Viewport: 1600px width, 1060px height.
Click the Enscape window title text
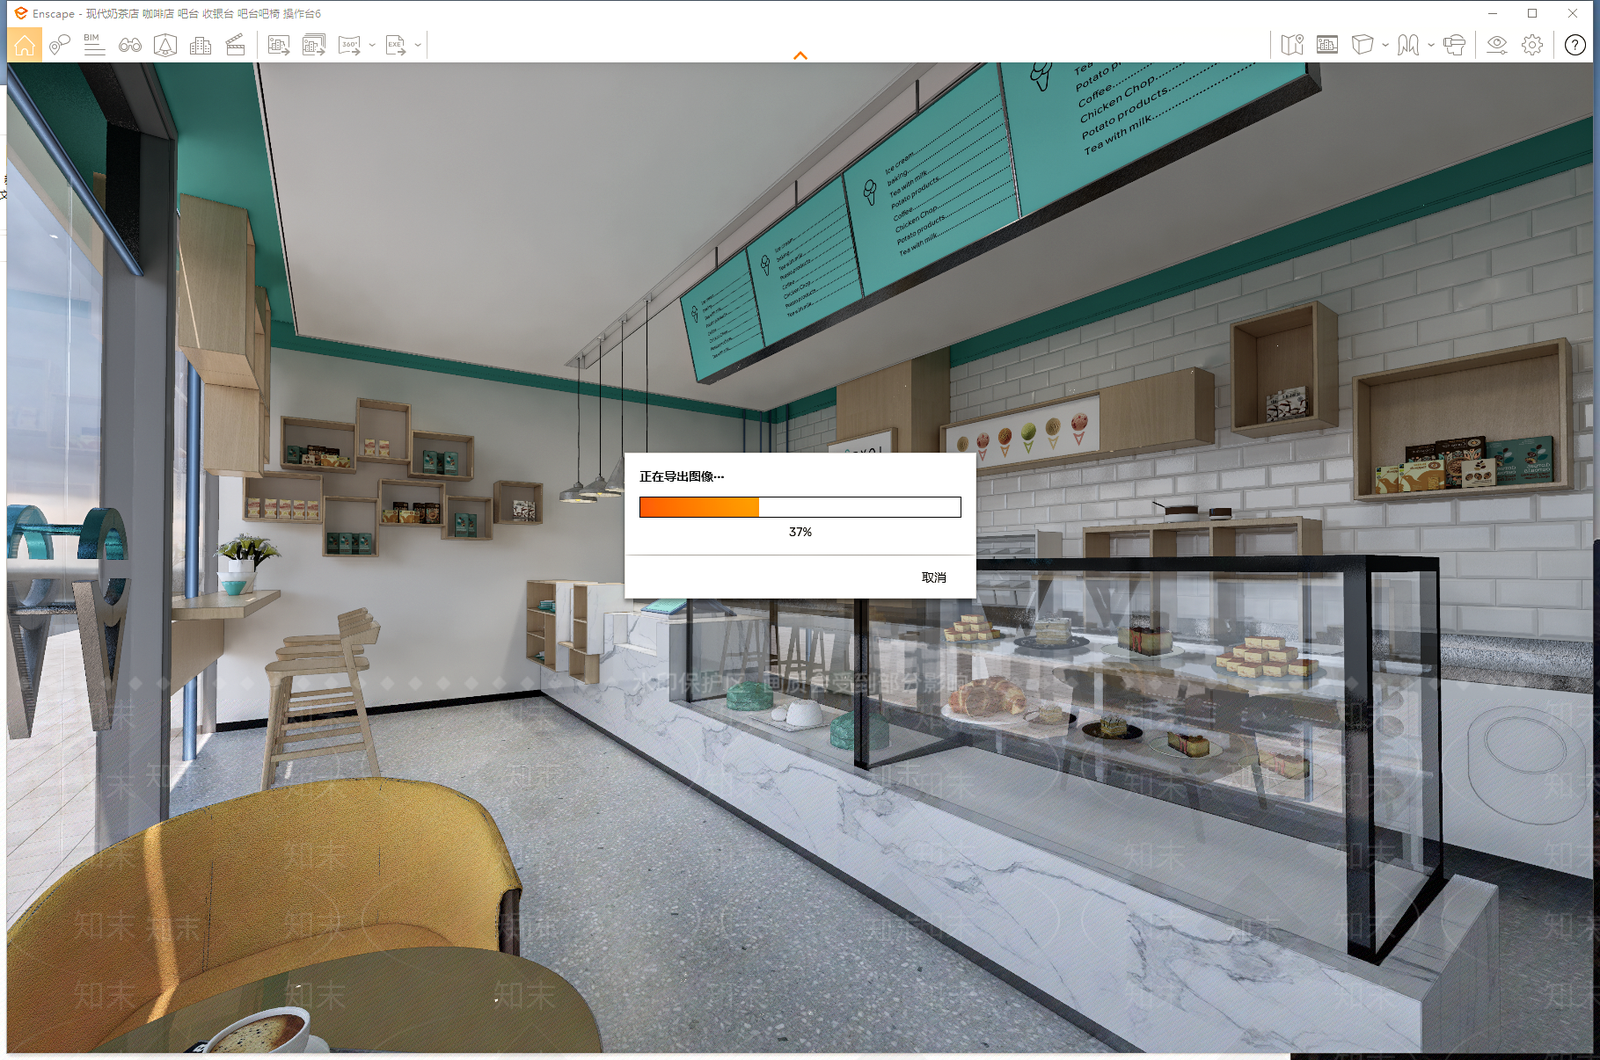pos(177,14)
